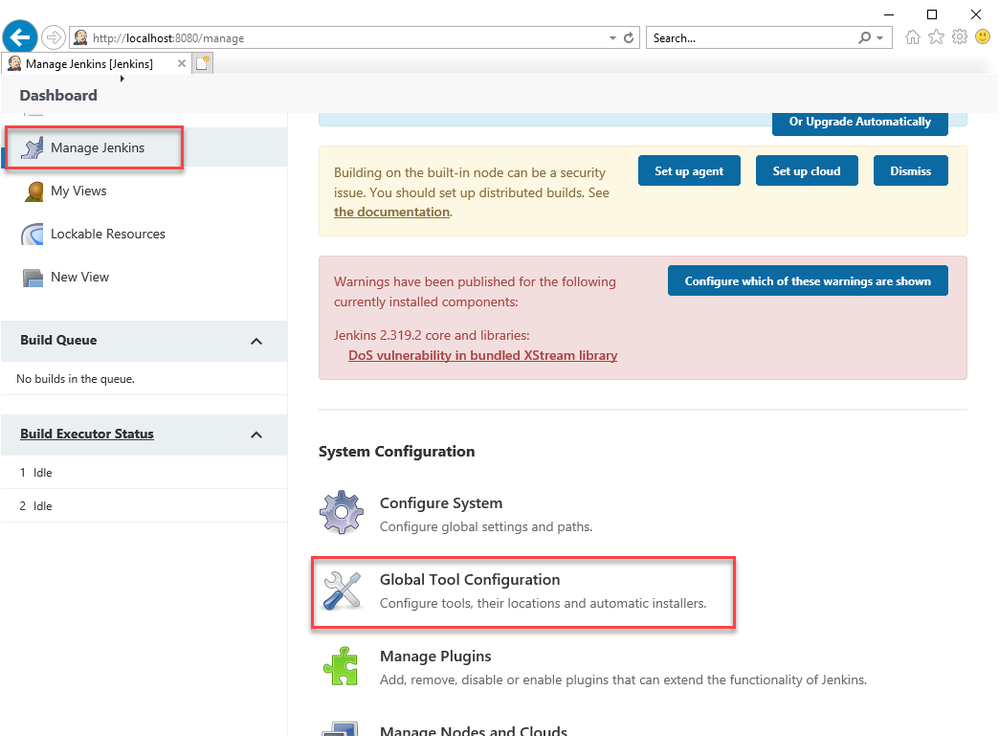Click Or Upgrade Automatically button
999x737 pixels.
(859, 122)
